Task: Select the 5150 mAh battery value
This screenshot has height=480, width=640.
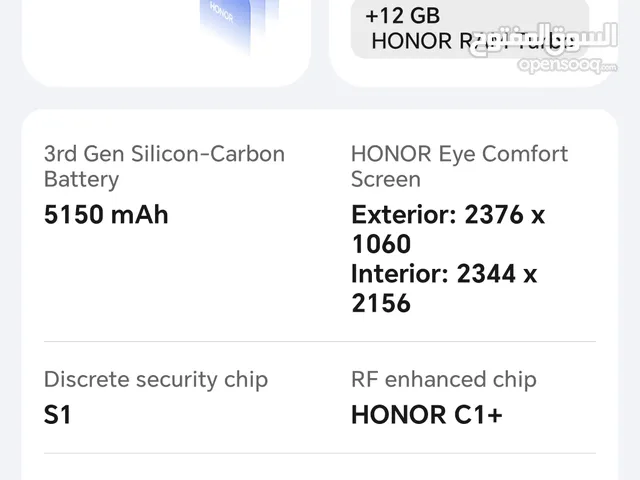Action: [106, 215]
